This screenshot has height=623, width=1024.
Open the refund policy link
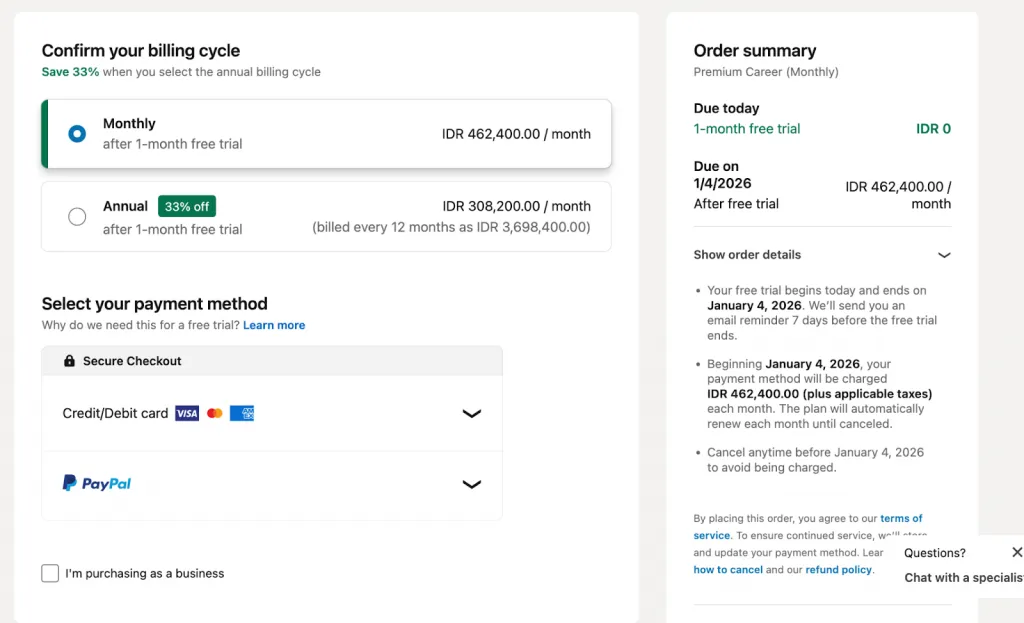click(839, 569)
